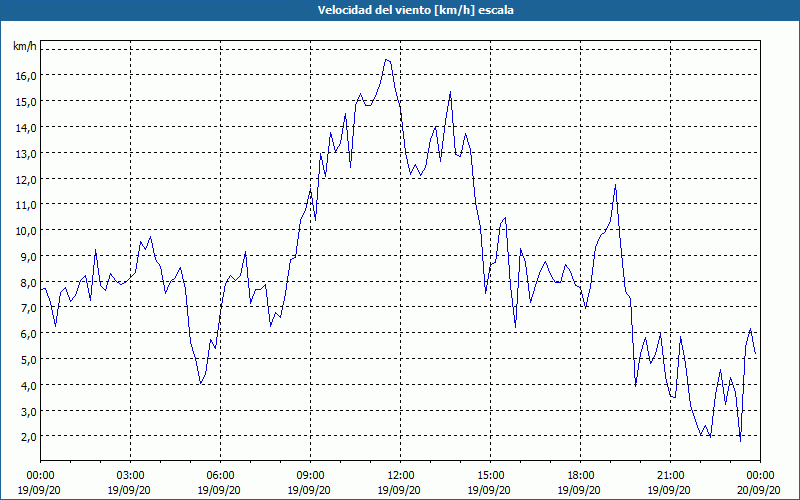Pick the '11,0' y-axis tick label
The width and height of the screenshot is (800, 500).
(x=26, y=205)
